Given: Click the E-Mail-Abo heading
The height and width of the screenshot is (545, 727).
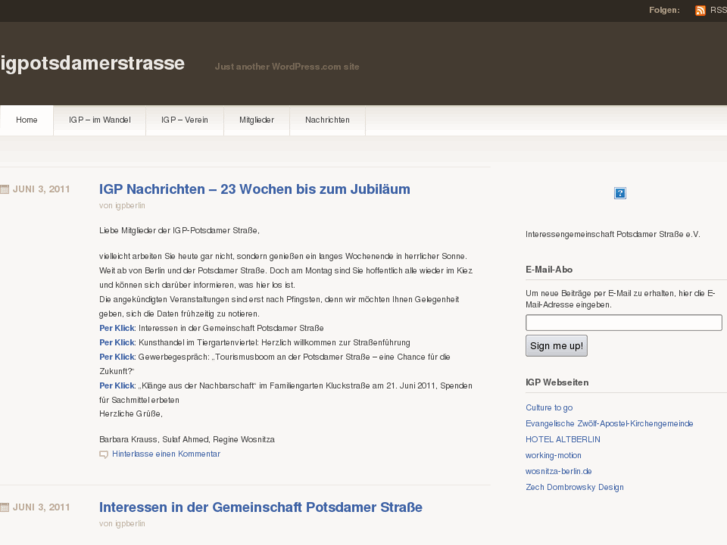Looking at the screenshot, I should pos(549,269).
